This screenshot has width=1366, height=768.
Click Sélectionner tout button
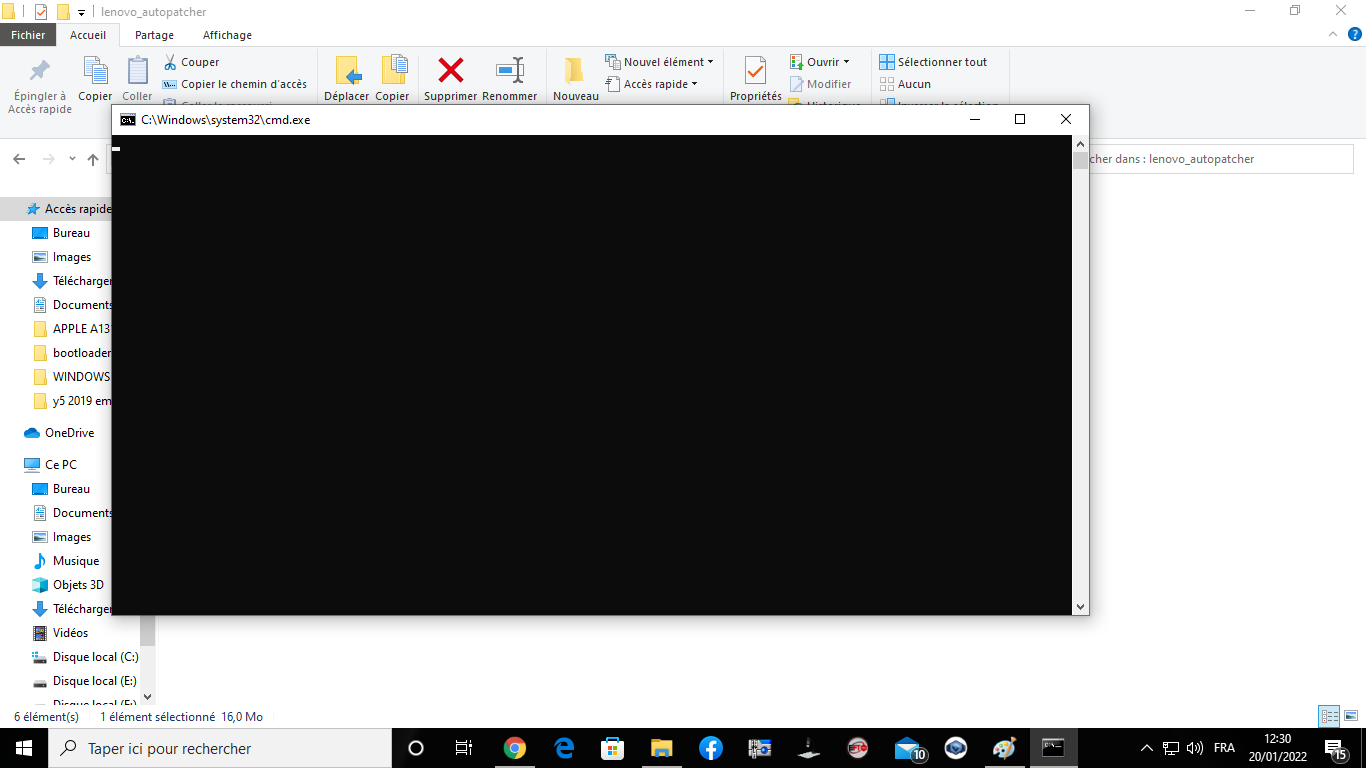933,62
